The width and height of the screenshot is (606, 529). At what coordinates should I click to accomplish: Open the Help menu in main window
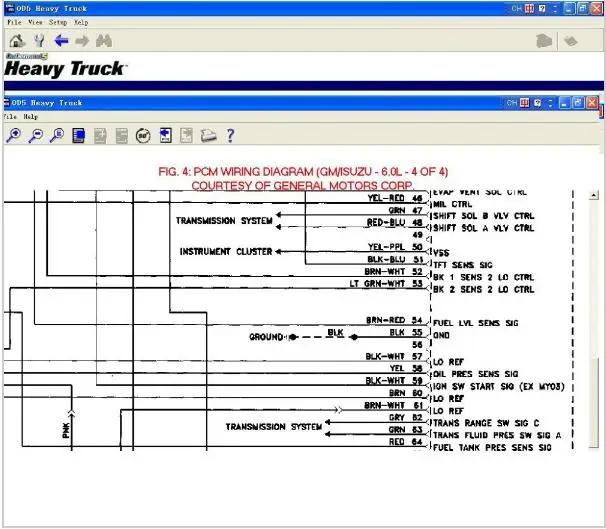[81, 22]
